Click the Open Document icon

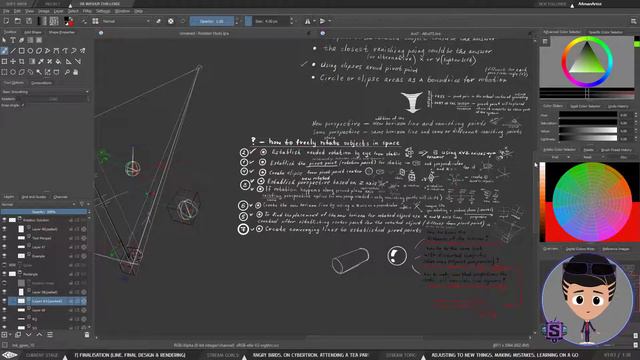18,21
